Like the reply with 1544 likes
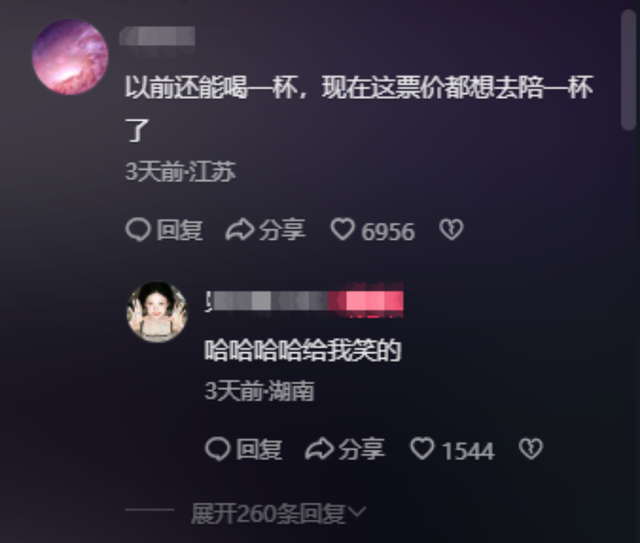Screen dimensions: 640x543 pyautogui.click(x=422, y=449)
